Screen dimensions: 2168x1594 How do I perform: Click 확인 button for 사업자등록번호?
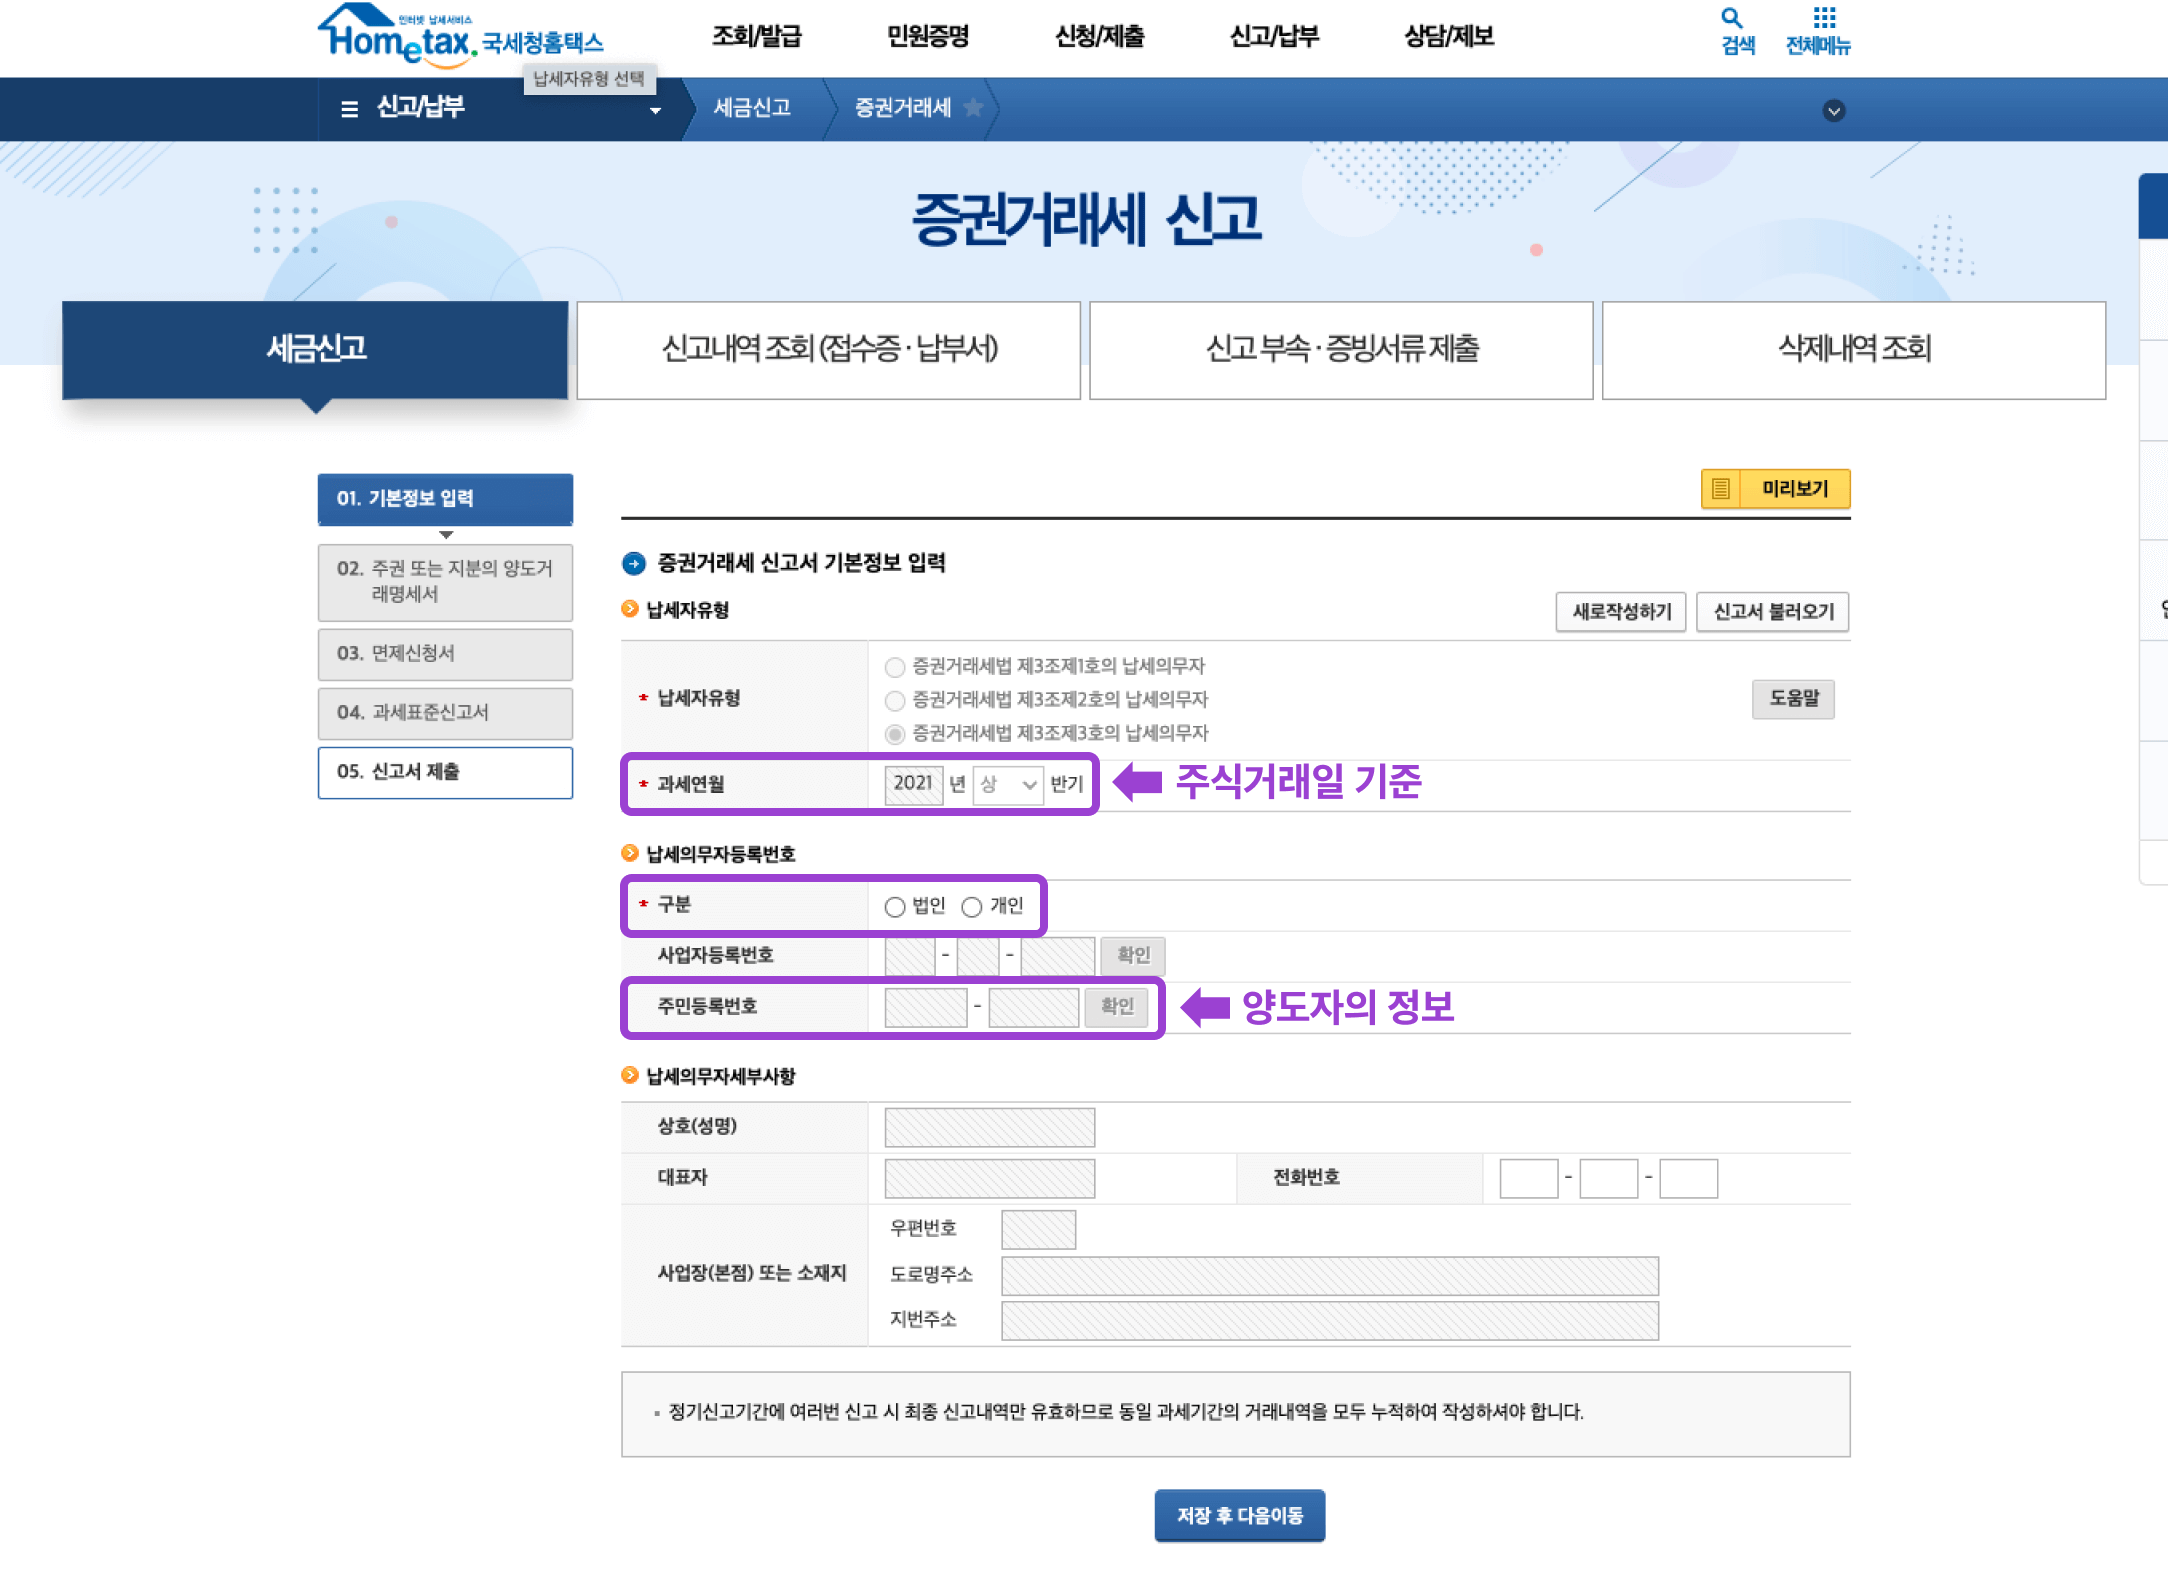pos(1133,956)
